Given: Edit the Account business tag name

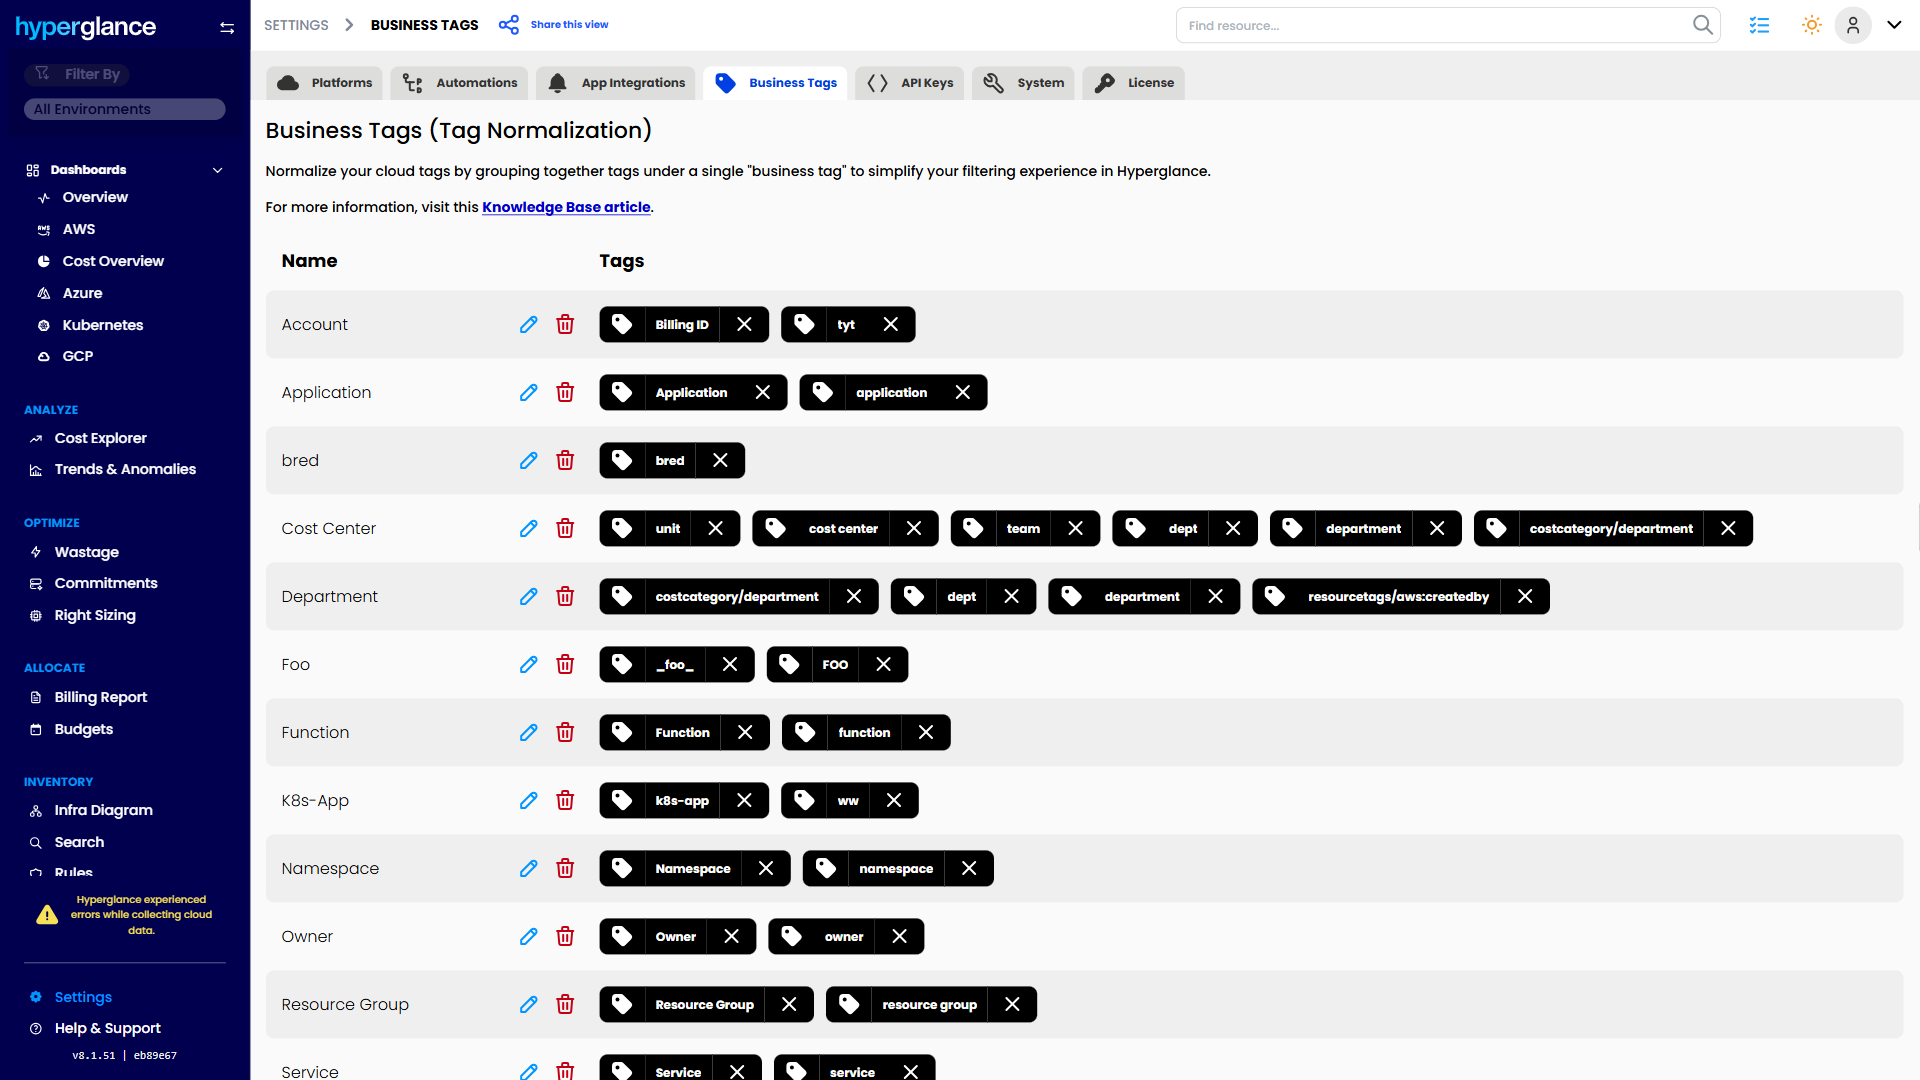Looking at the screenshot, I should click(x=528, y=324).
